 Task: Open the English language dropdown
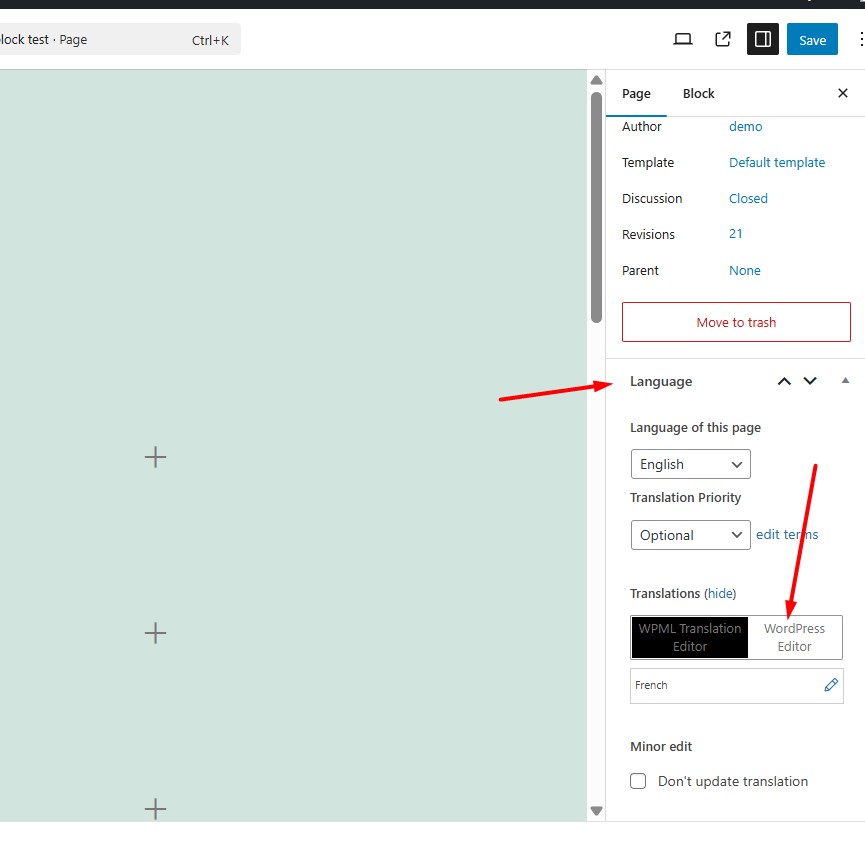tap(690, 464)
